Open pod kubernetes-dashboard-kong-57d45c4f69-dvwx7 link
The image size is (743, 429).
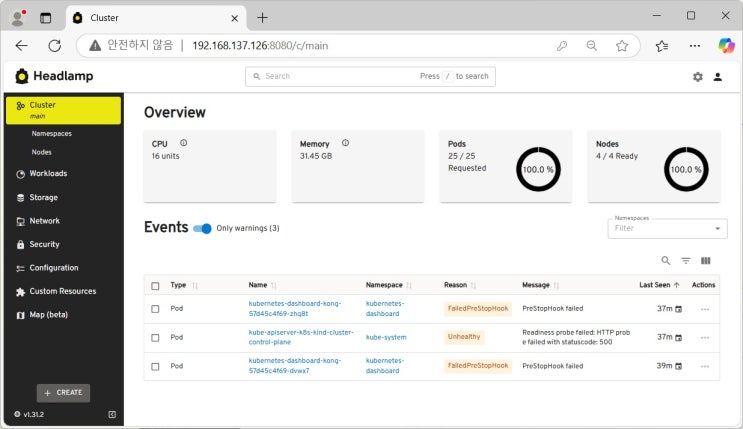tap(294, 365)
